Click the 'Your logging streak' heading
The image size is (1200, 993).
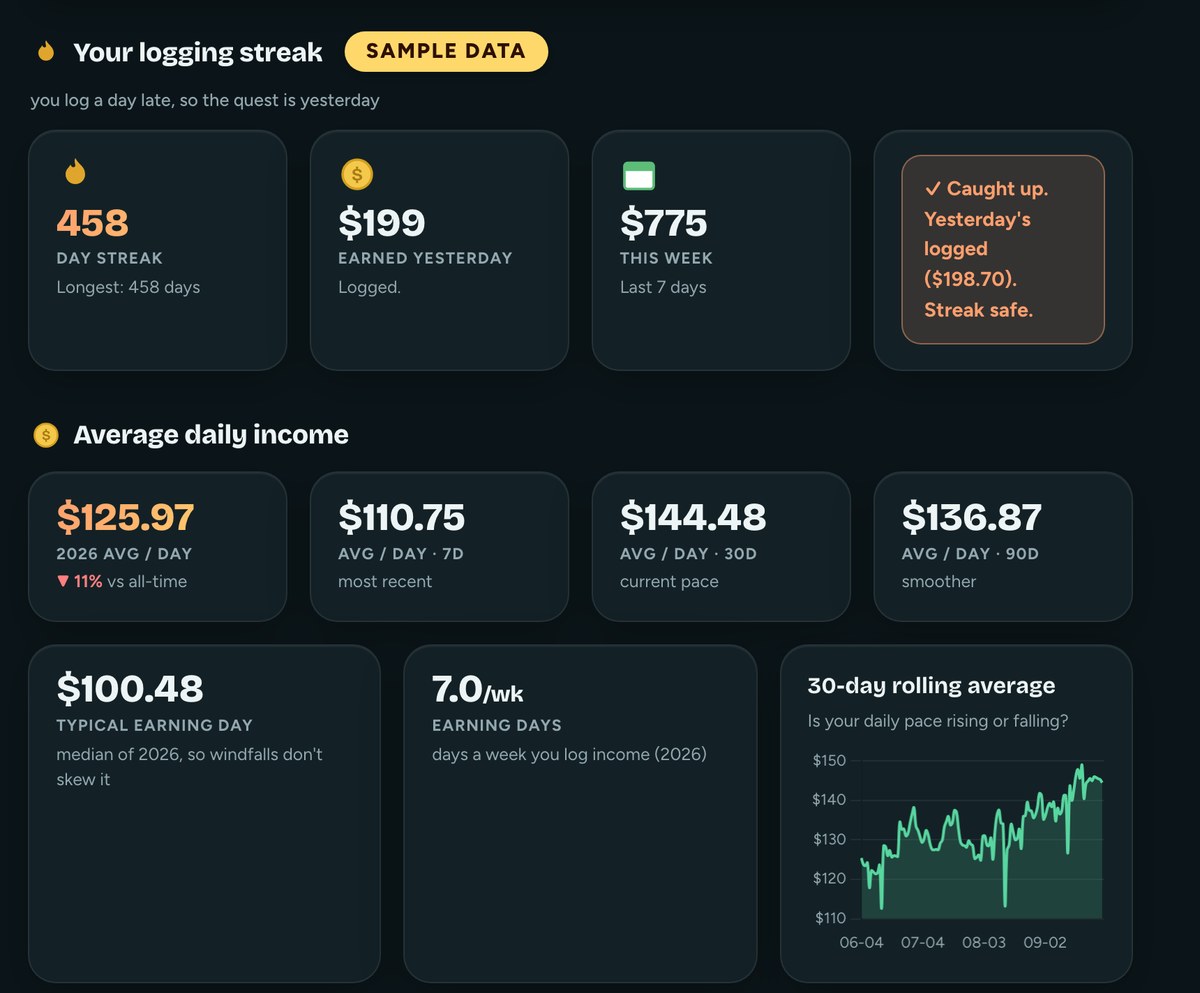pyautogui.click(x=198, y=52)
